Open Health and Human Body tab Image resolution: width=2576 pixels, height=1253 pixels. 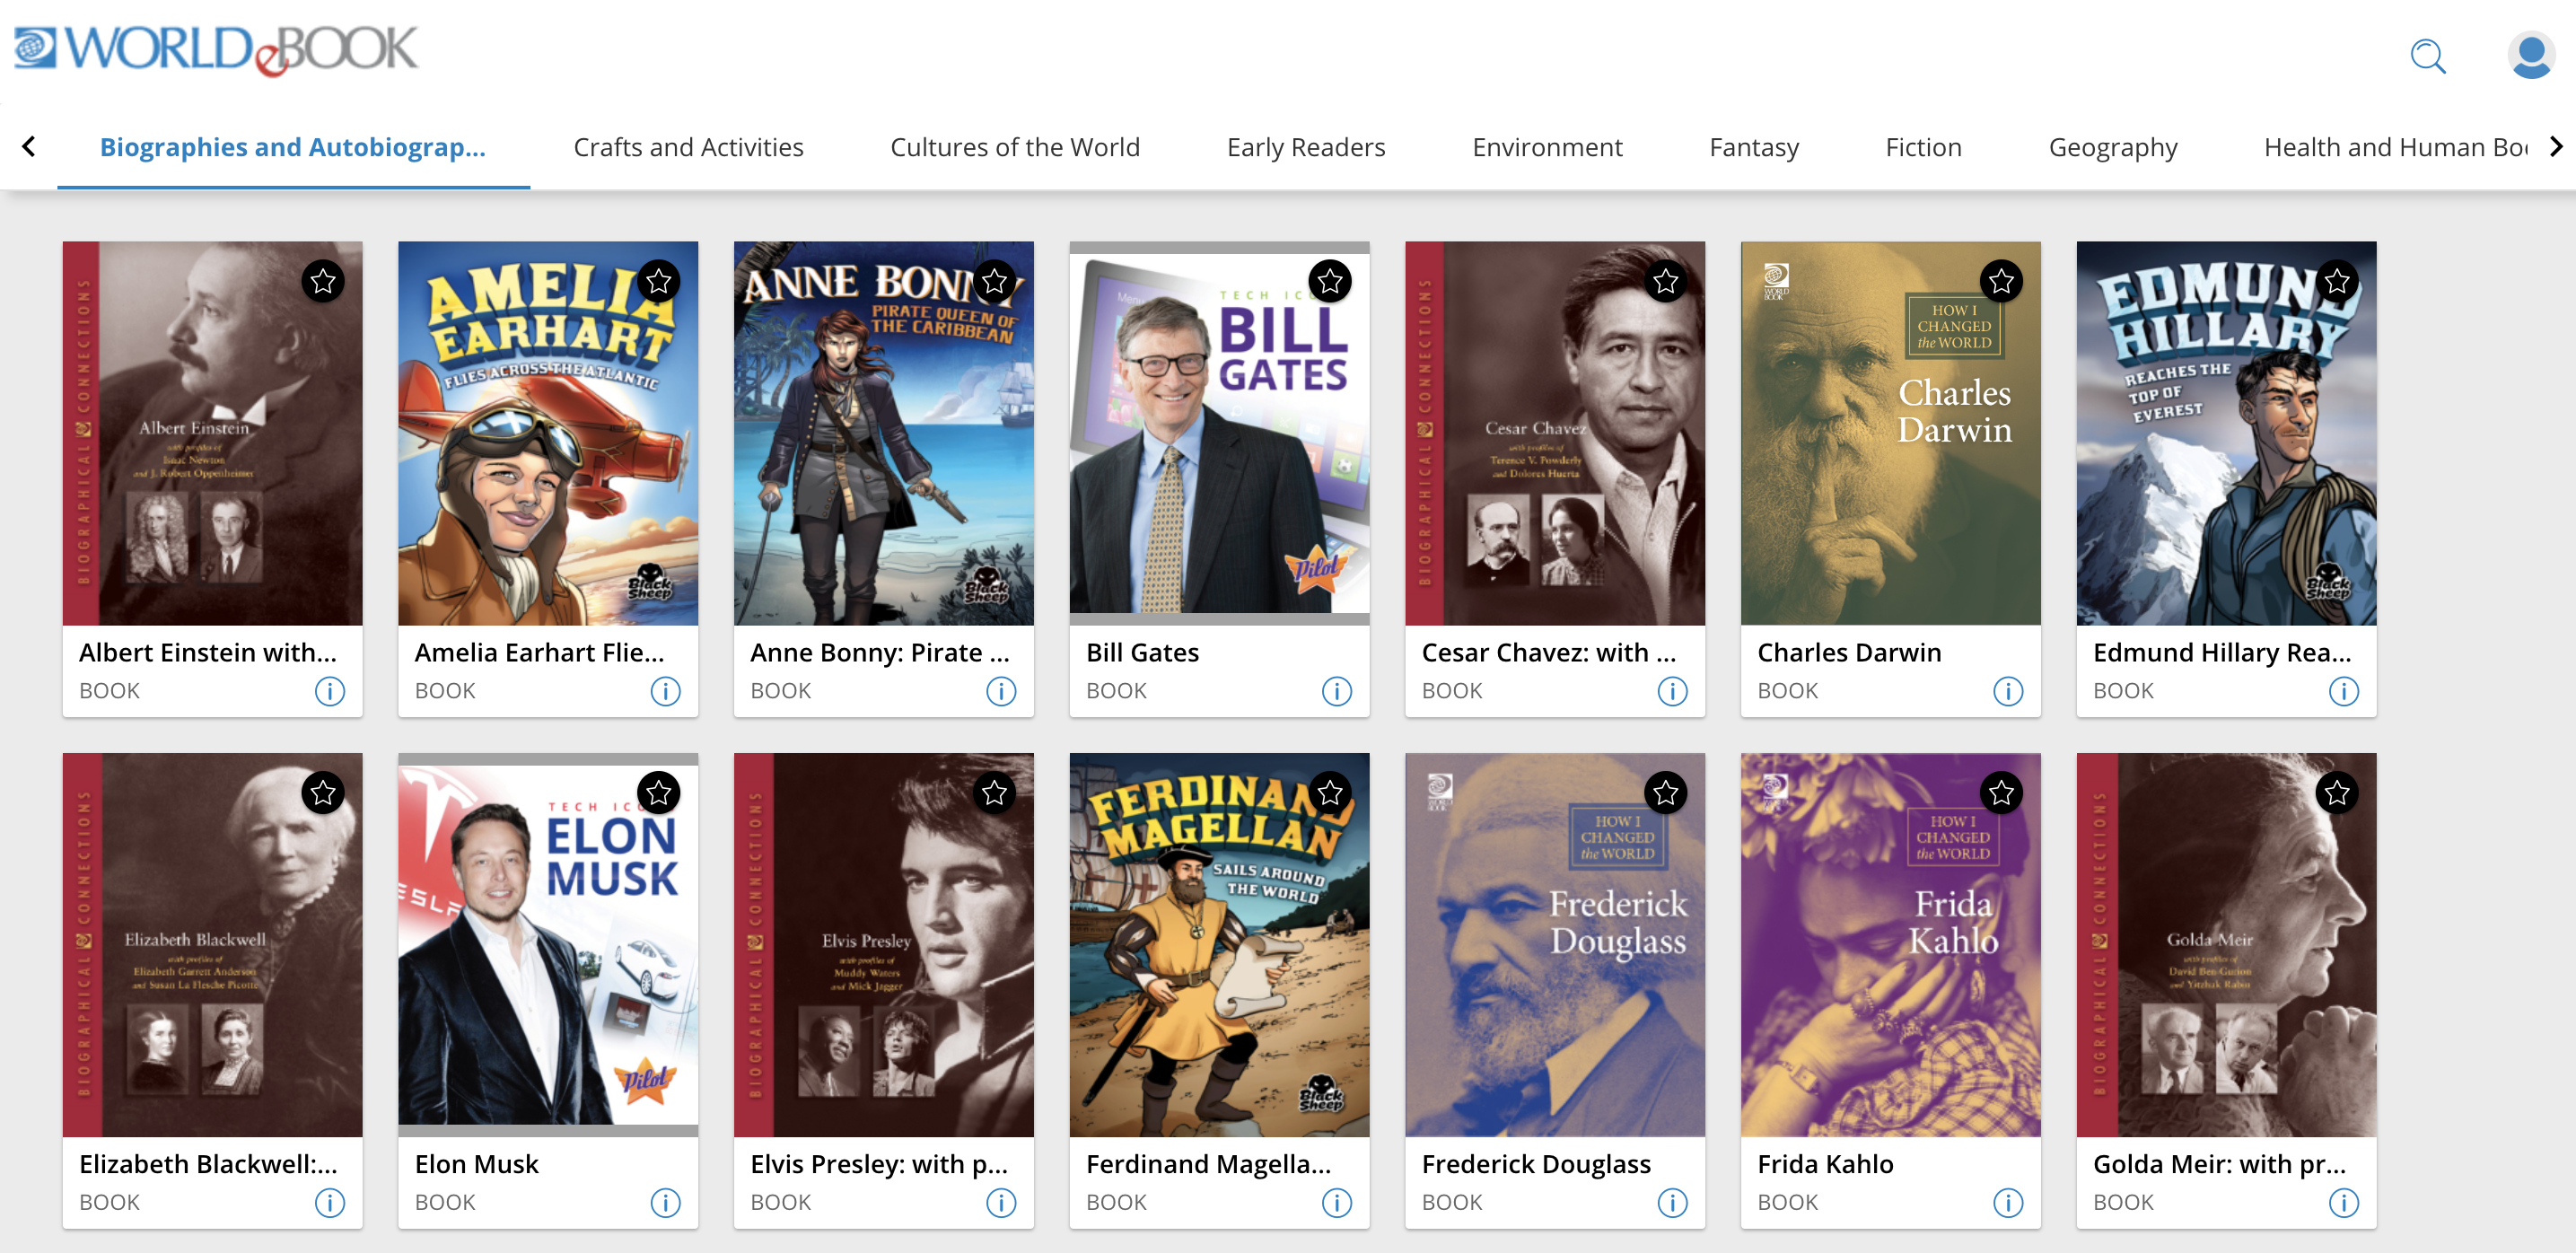pos(2396,147)
